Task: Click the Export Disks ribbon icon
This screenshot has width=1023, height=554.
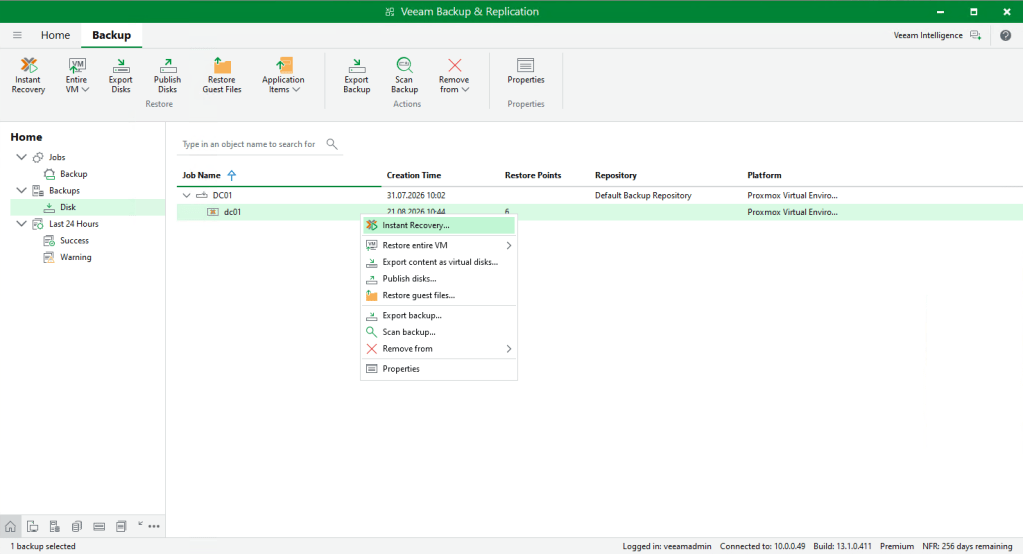Action: (x=121, y=76)
